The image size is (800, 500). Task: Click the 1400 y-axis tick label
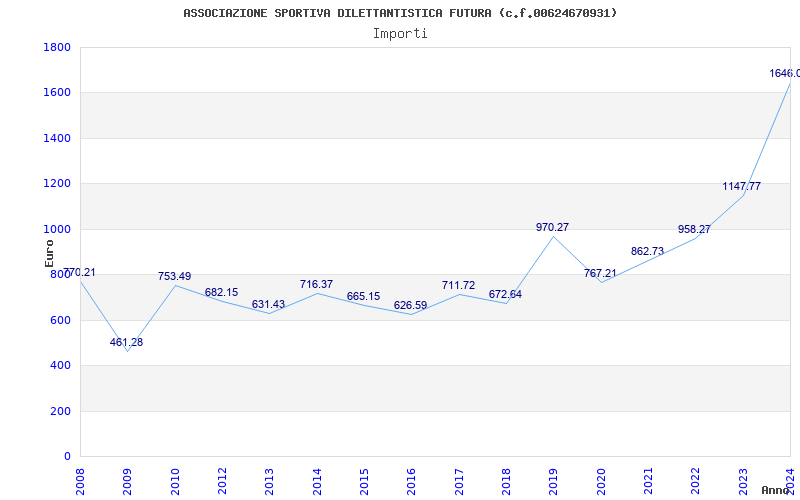[x=57, y=138]
